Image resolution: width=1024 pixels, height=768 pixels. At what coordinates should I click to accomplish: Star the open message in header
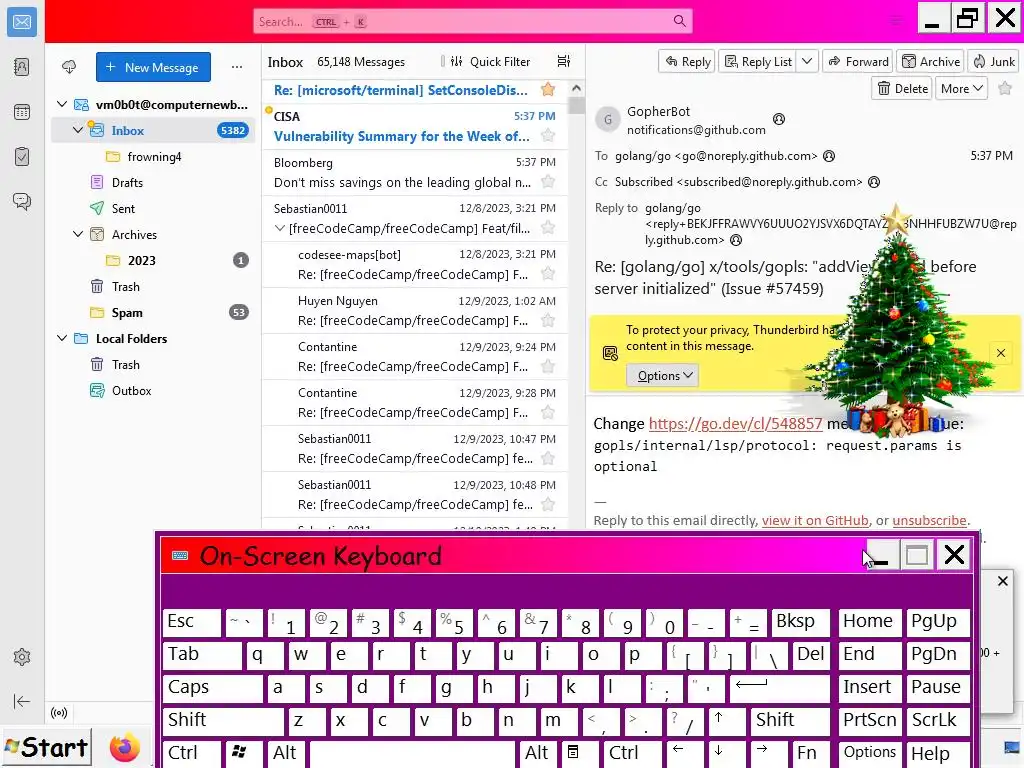click(x=1005, y=88)
